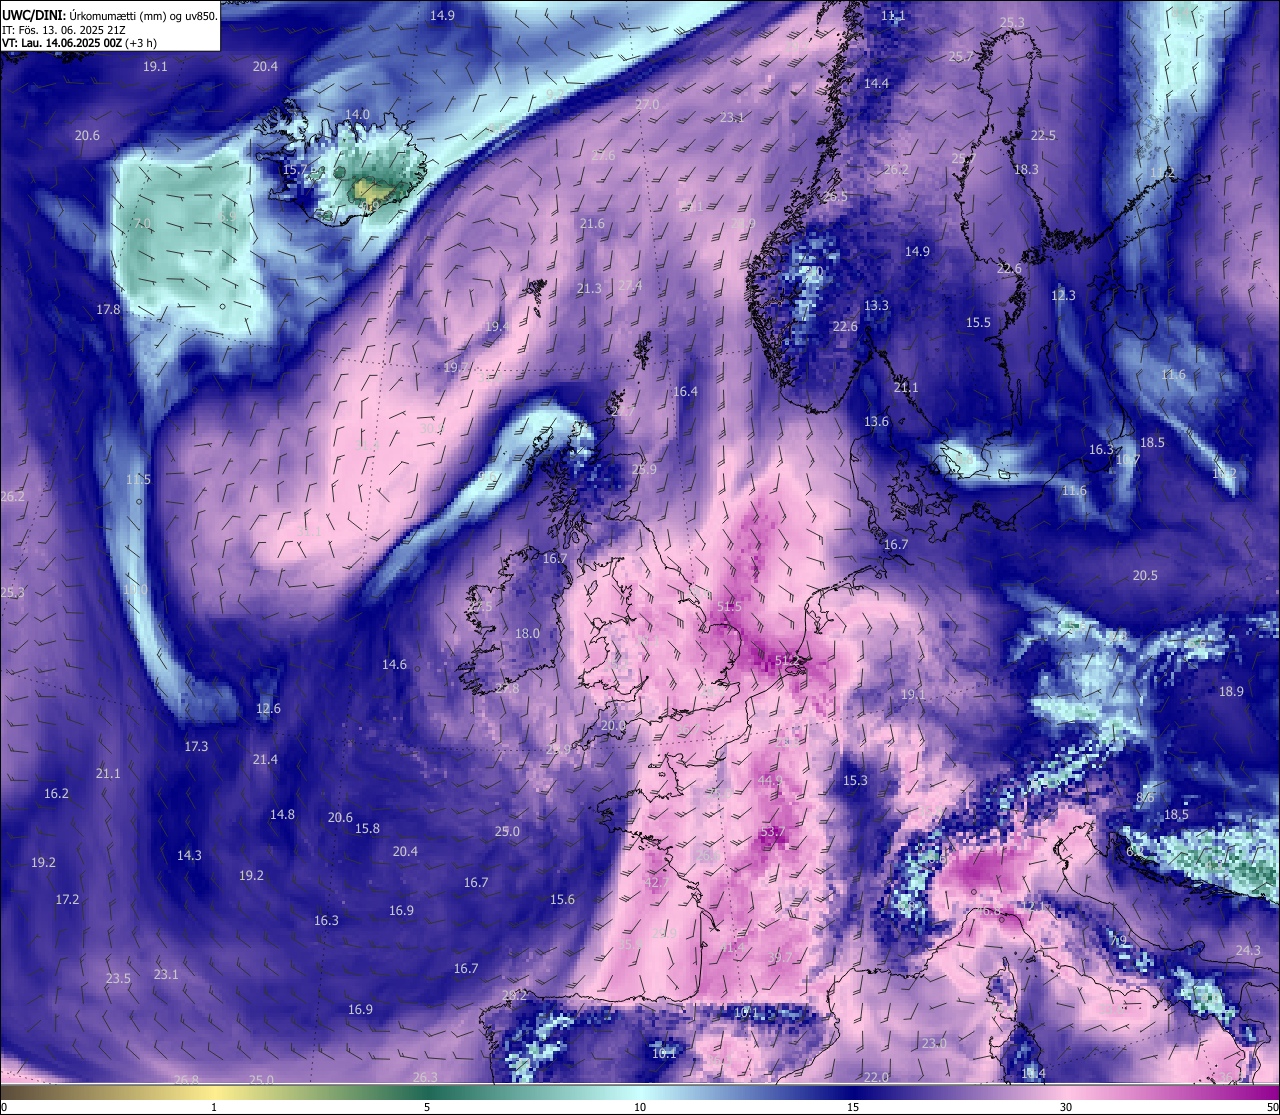Click the 30 tick label on color scale
The width and height of the screenshot is (1280, 1115).
click(1066, 1107)
